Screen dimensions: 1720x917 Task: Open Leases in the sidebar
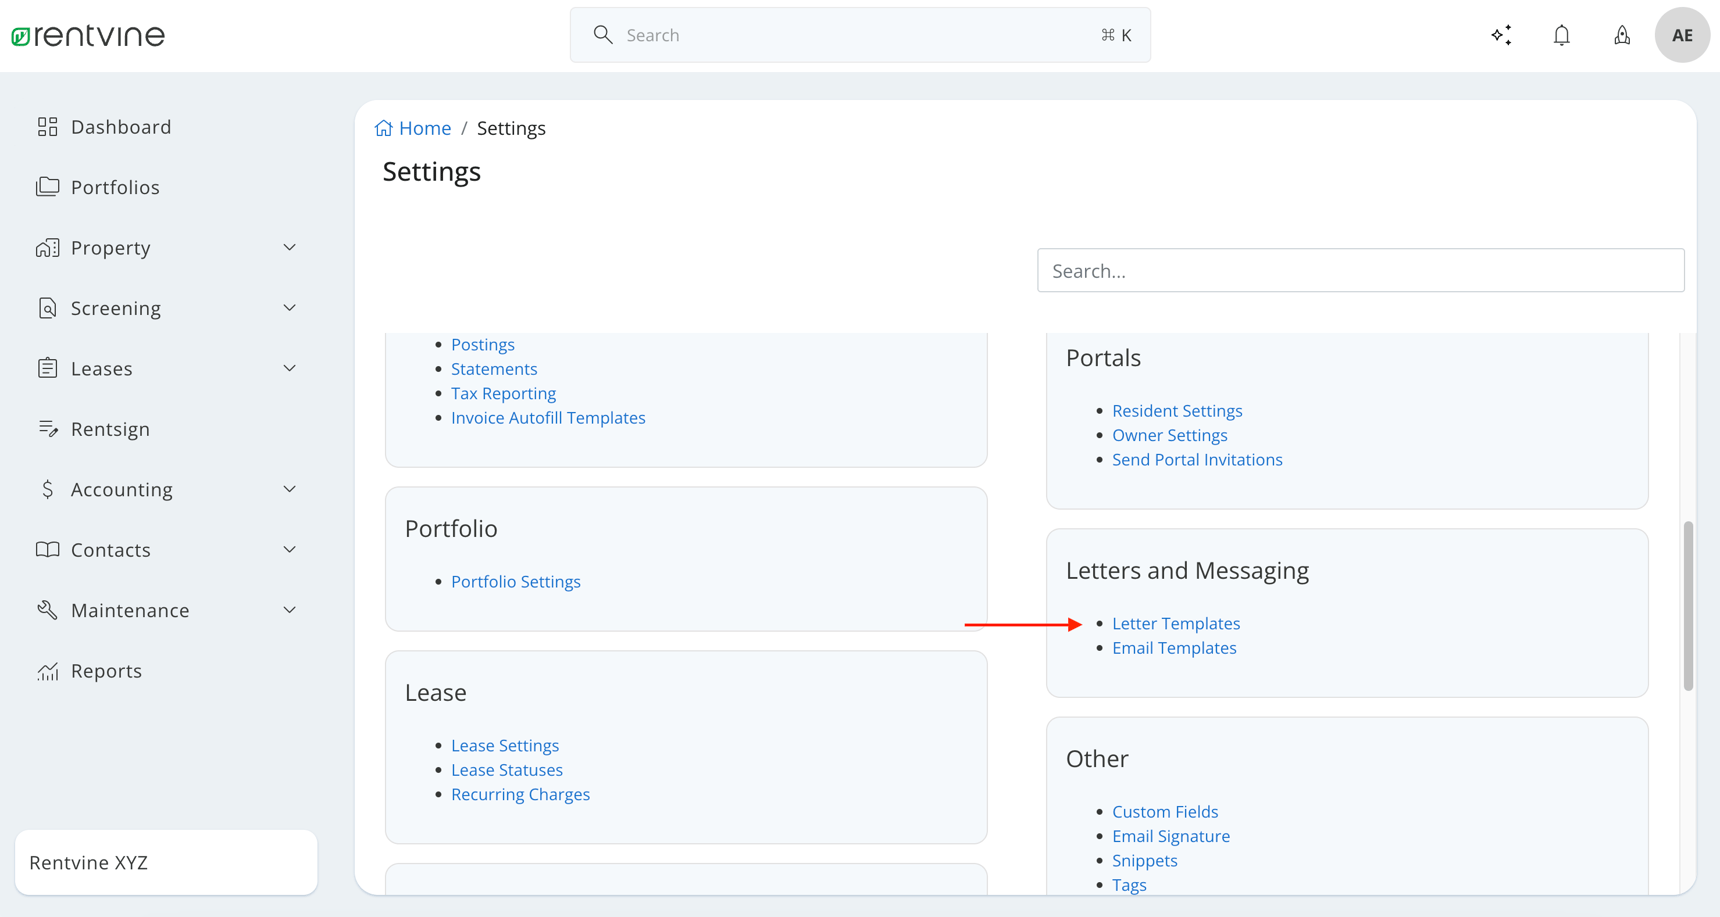click(102, 369)
